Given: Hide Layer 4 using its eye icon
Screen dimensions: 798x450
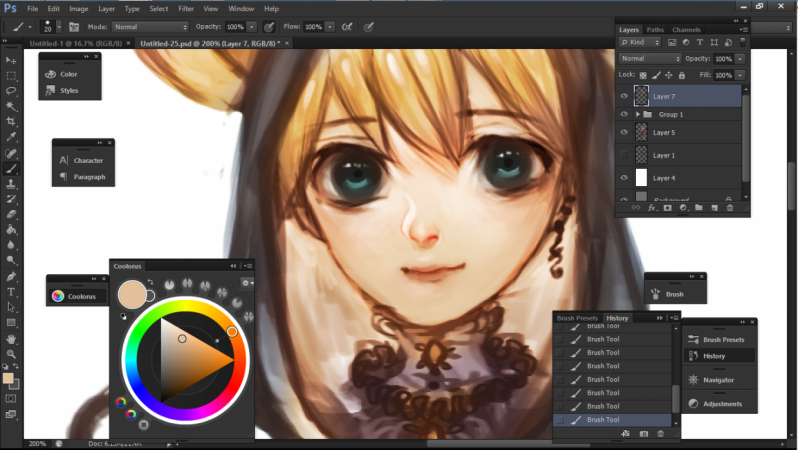Looking at the screenshot, I should pyautogui.click(x=624, y=178).
